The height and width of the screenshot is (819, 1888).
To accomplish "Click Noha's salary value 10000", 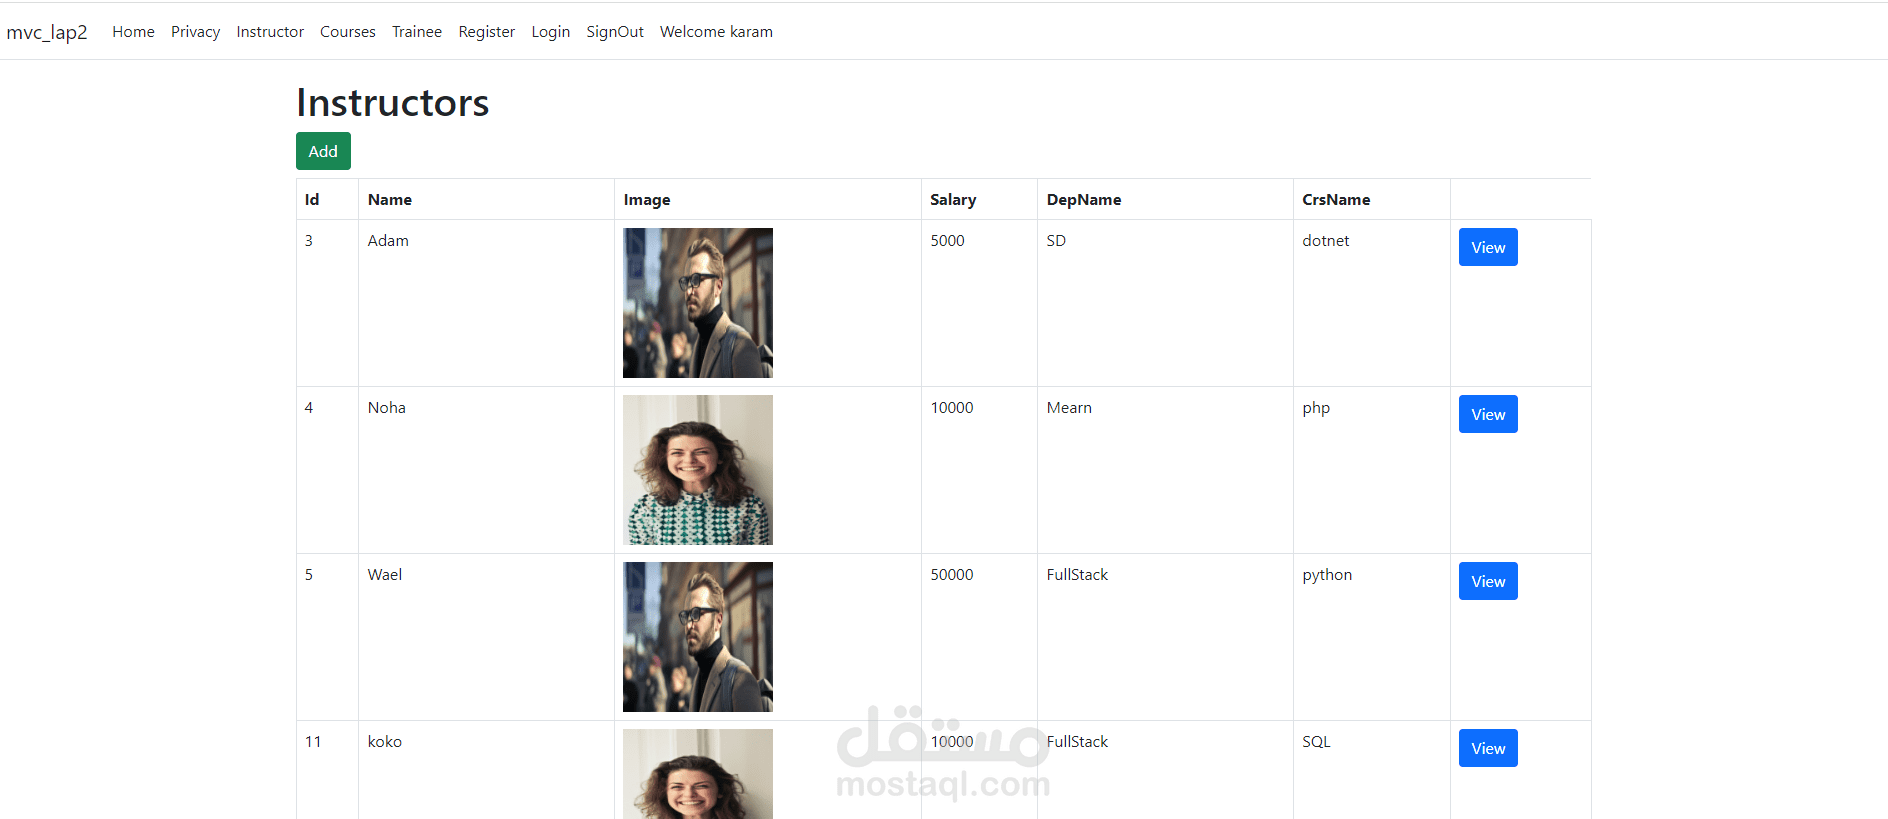I will [952, 408].
